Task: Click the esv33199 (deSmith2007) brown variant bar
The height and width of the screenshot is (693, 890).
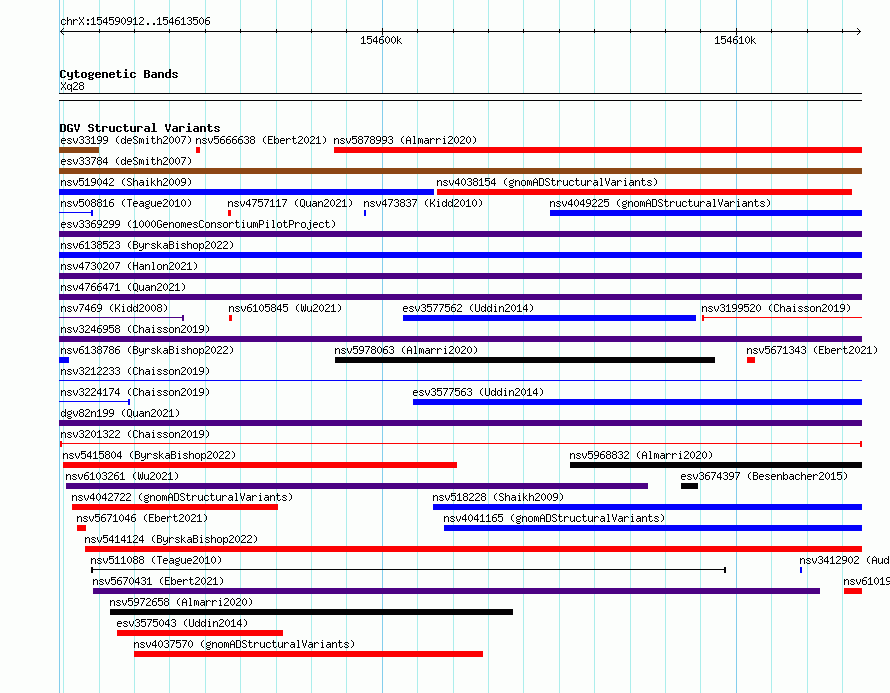Action: click(79, 150)
